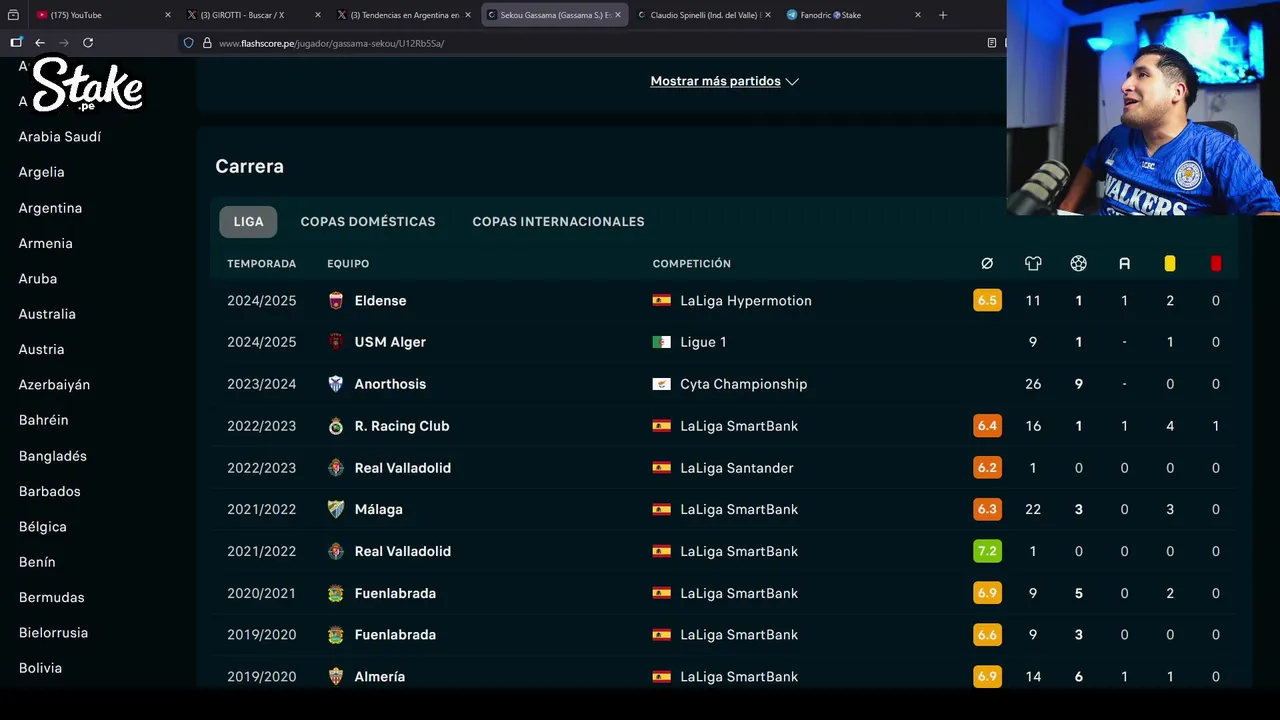Screen dimensions: 1280x720
Task: Open the Anorthosis team link
Action: 390,384
